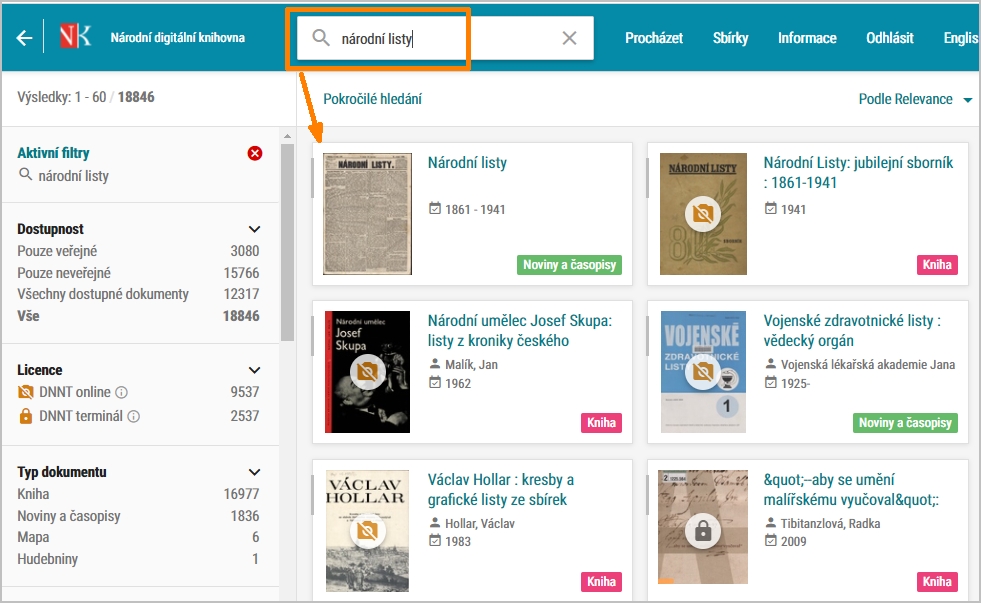Click the no-camera badge on Vojenské zdravotnické cover

pyautogui.click(x=703, y=372)
